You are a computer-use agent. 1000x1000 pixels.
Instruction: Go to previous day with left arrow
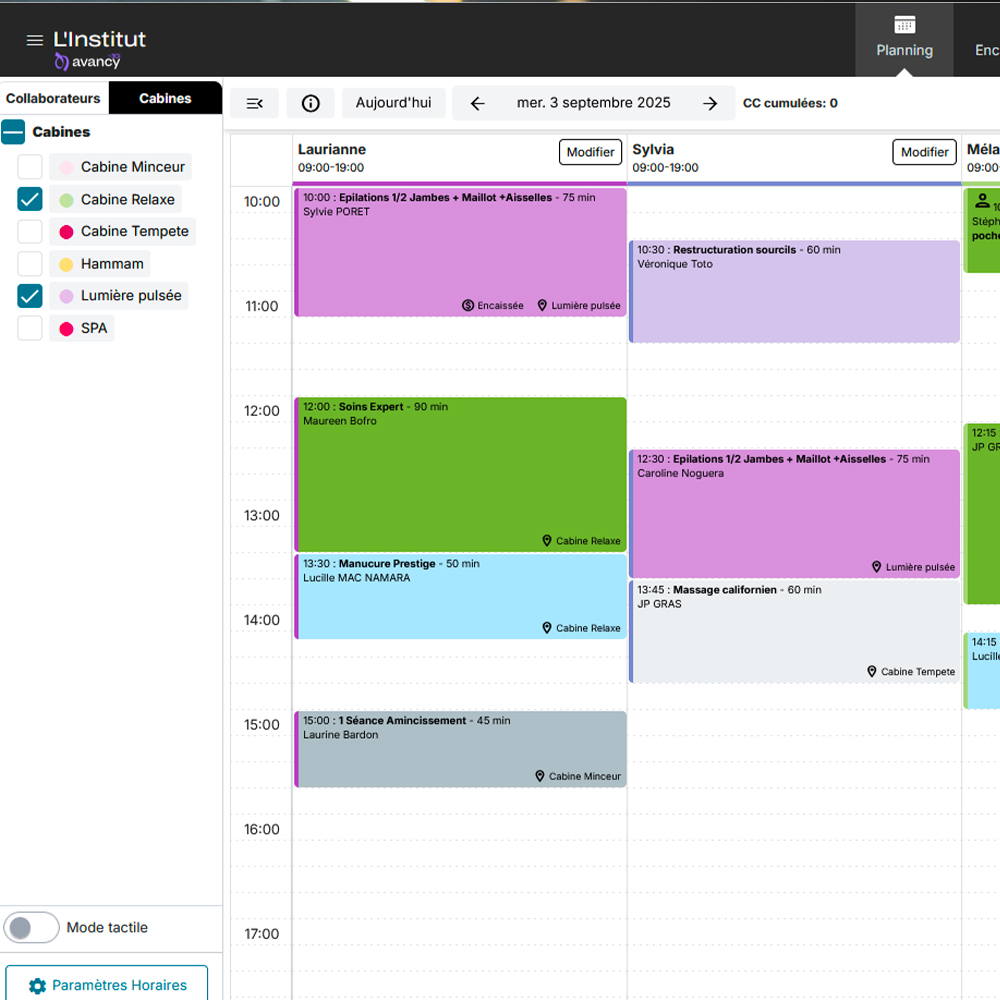(477, 103)
